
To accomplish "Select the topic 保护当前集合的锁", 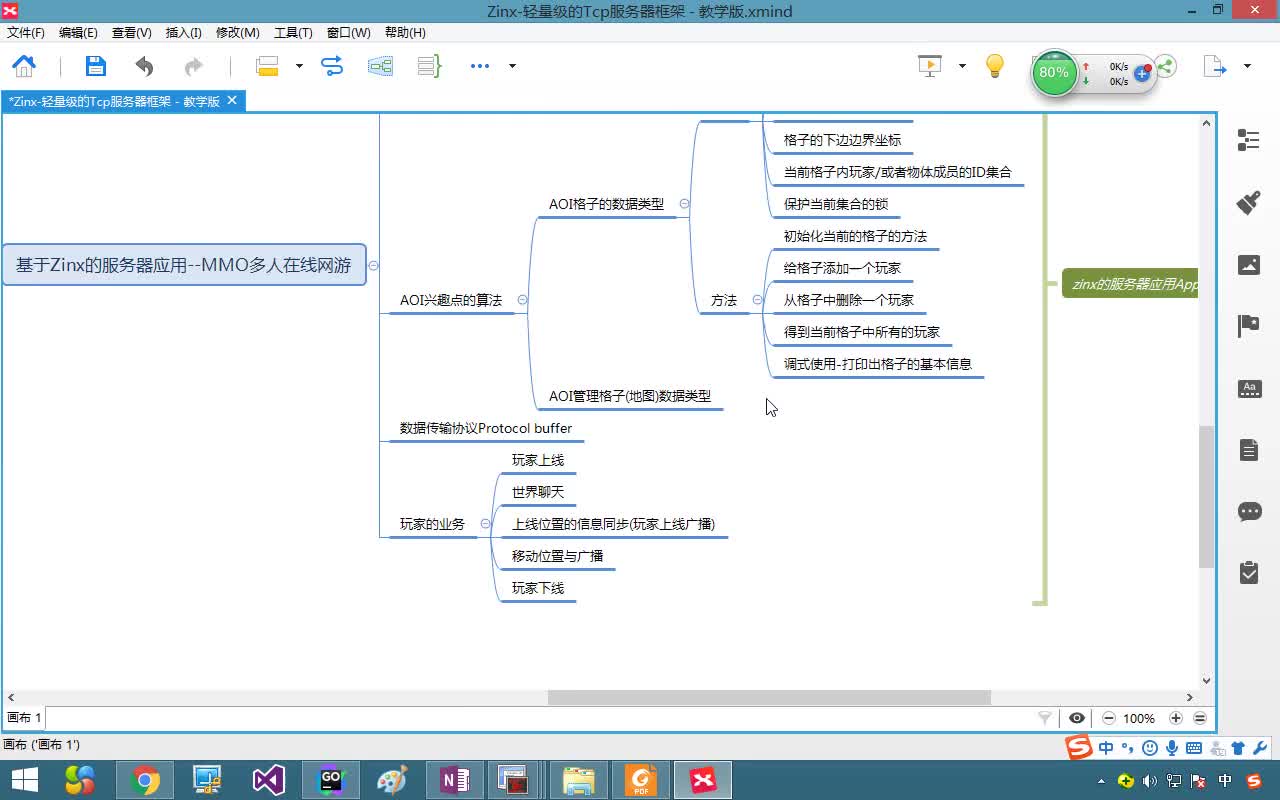I will tap(836, 204).
